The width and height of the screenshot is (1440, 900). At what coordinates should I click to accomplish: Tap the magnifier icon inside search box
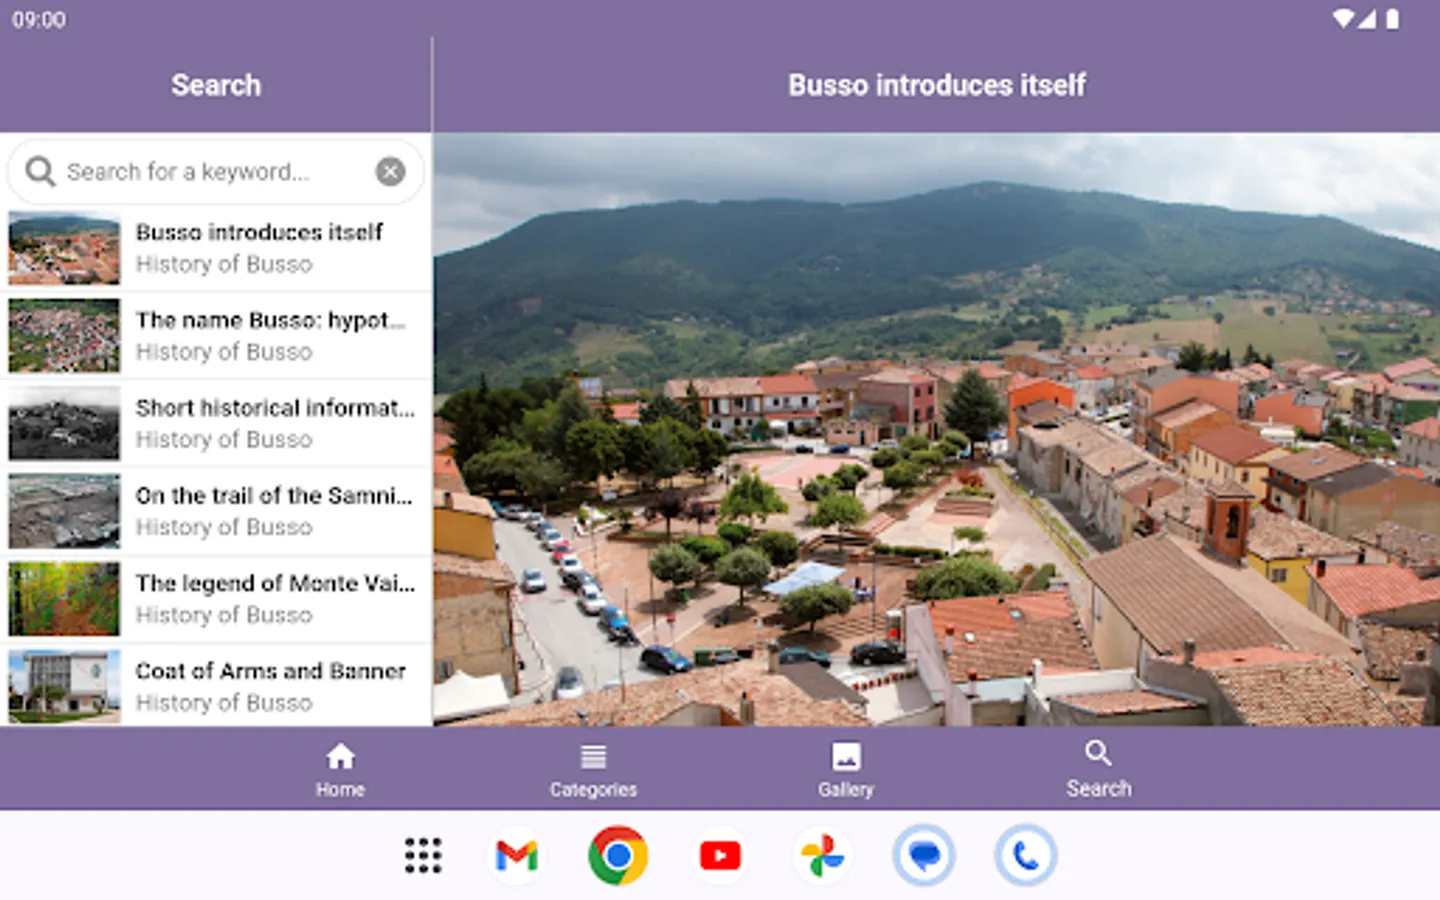40,172
